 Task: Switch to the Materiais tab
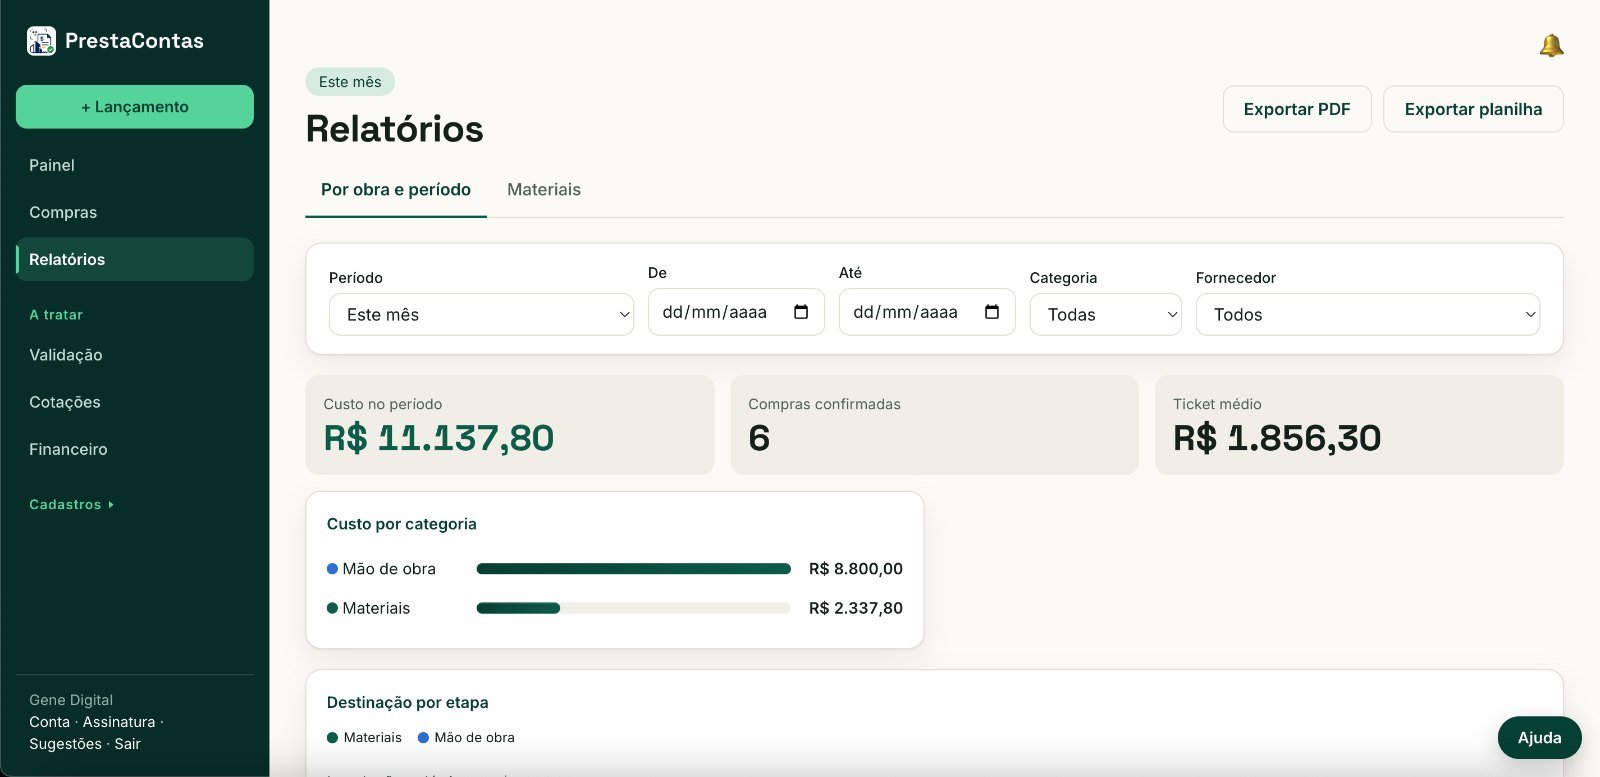[544, 189]
